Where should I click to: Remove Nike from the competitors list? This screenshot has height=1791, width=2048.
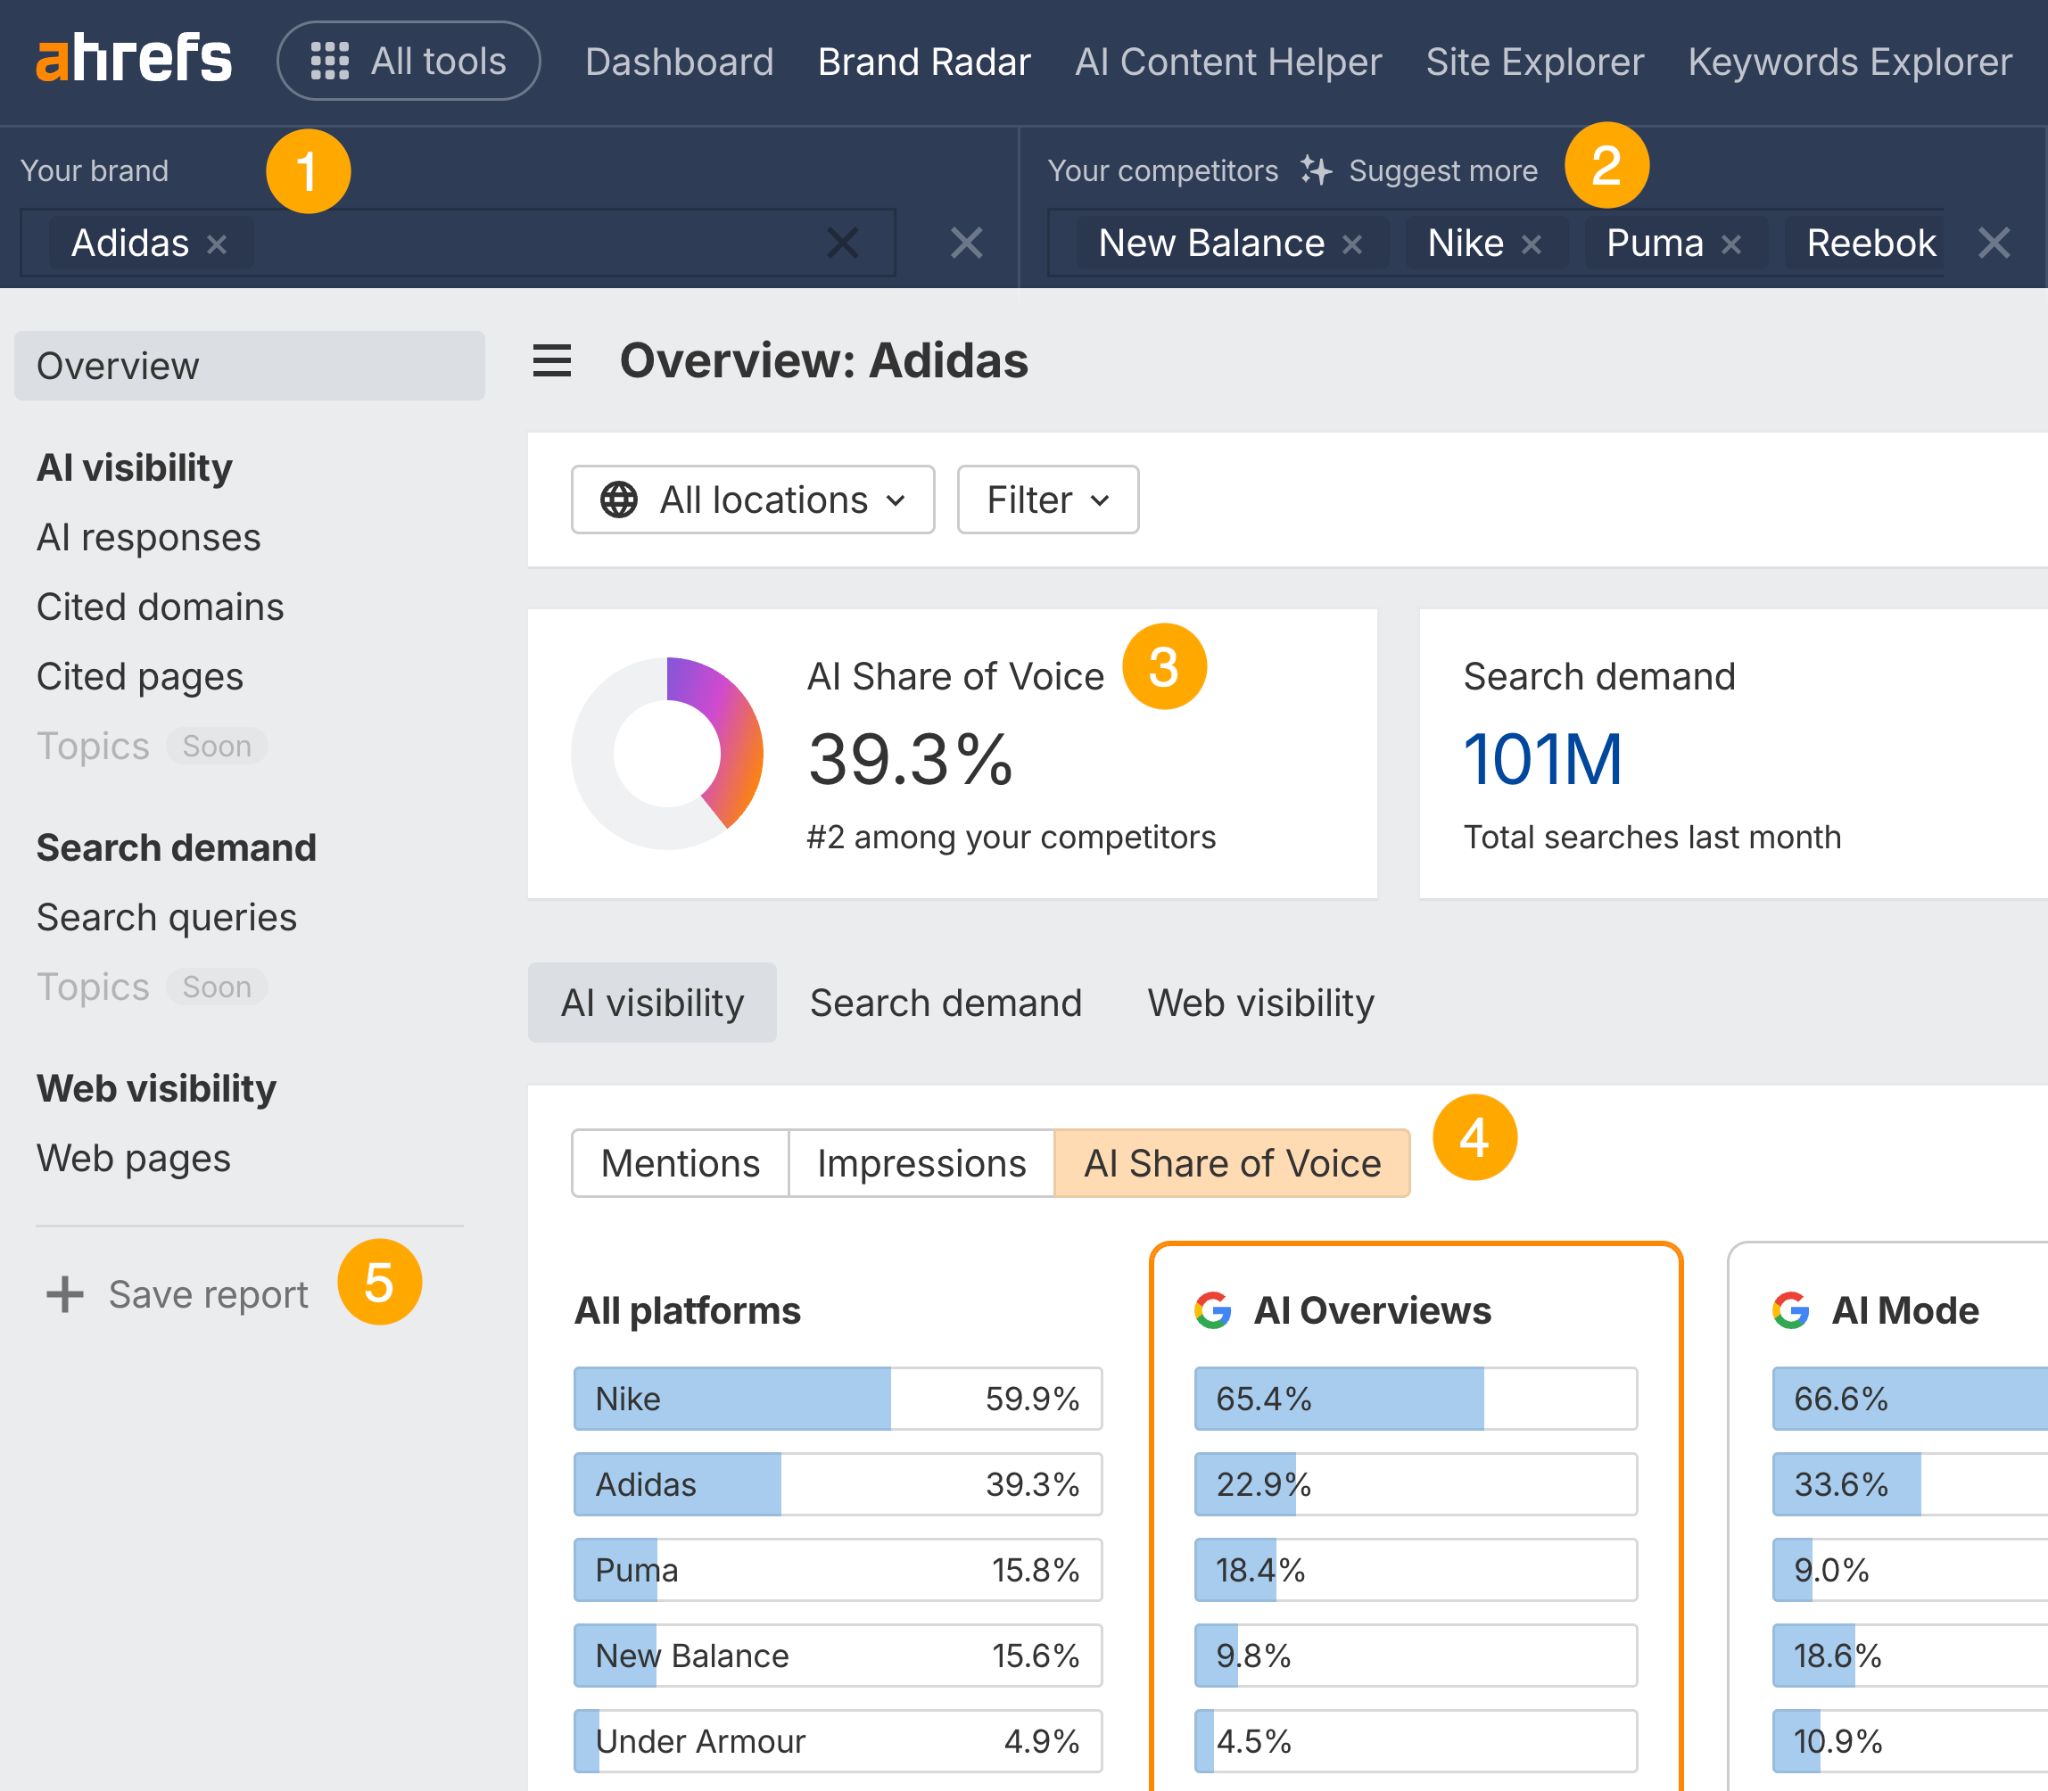point(1533,243)
